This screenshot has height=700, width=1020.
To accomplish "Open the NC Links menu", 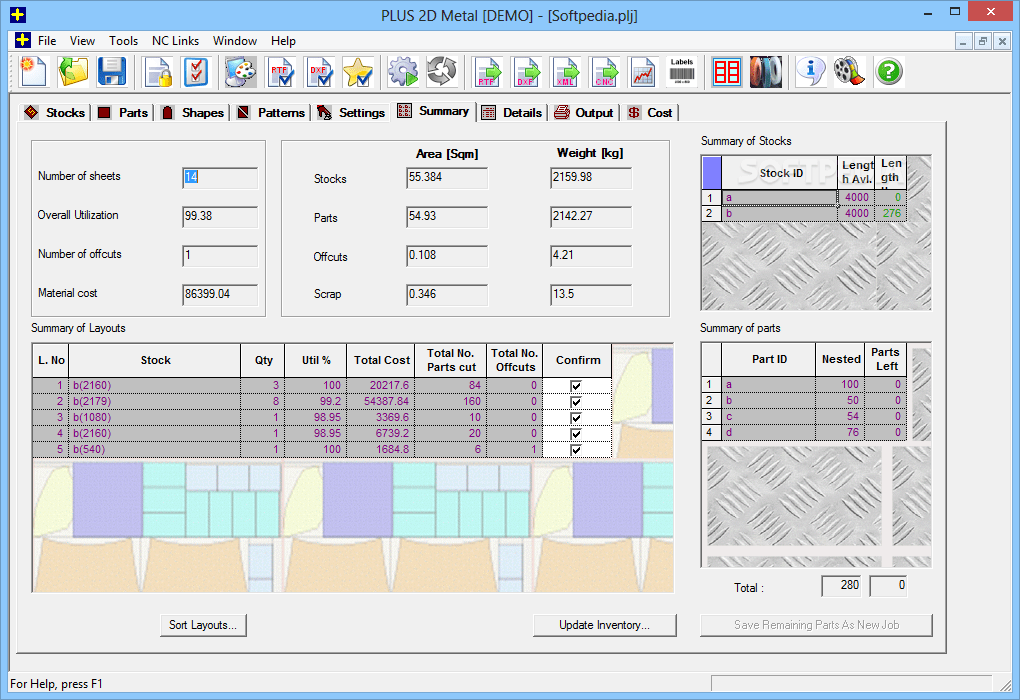I will point(175,40).
